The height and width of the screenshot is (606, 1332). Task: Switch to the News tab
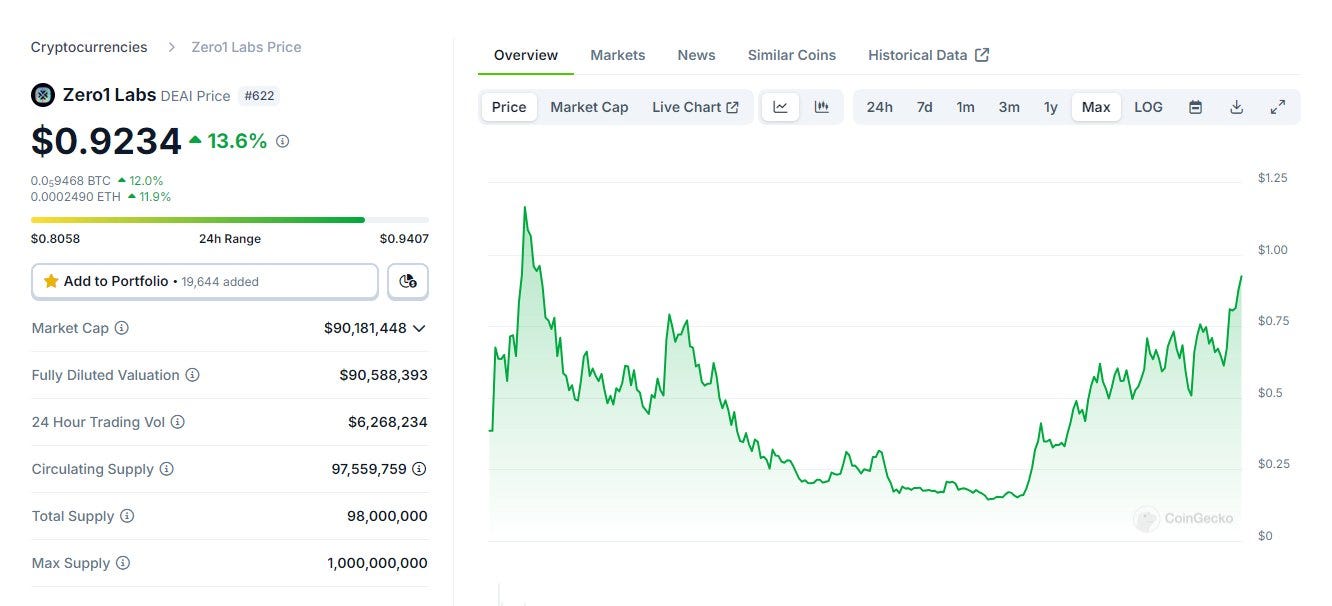(x=696, y=55)
